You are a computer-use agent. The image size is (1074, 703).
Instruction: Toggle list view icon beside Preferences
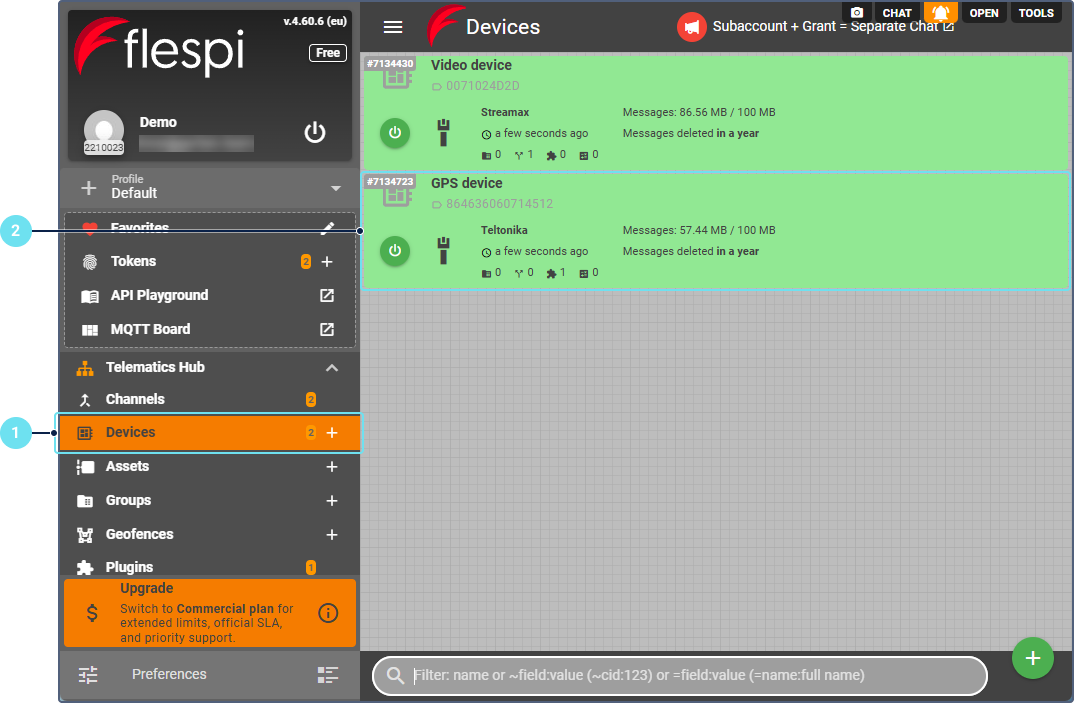(x=328, y=675)
